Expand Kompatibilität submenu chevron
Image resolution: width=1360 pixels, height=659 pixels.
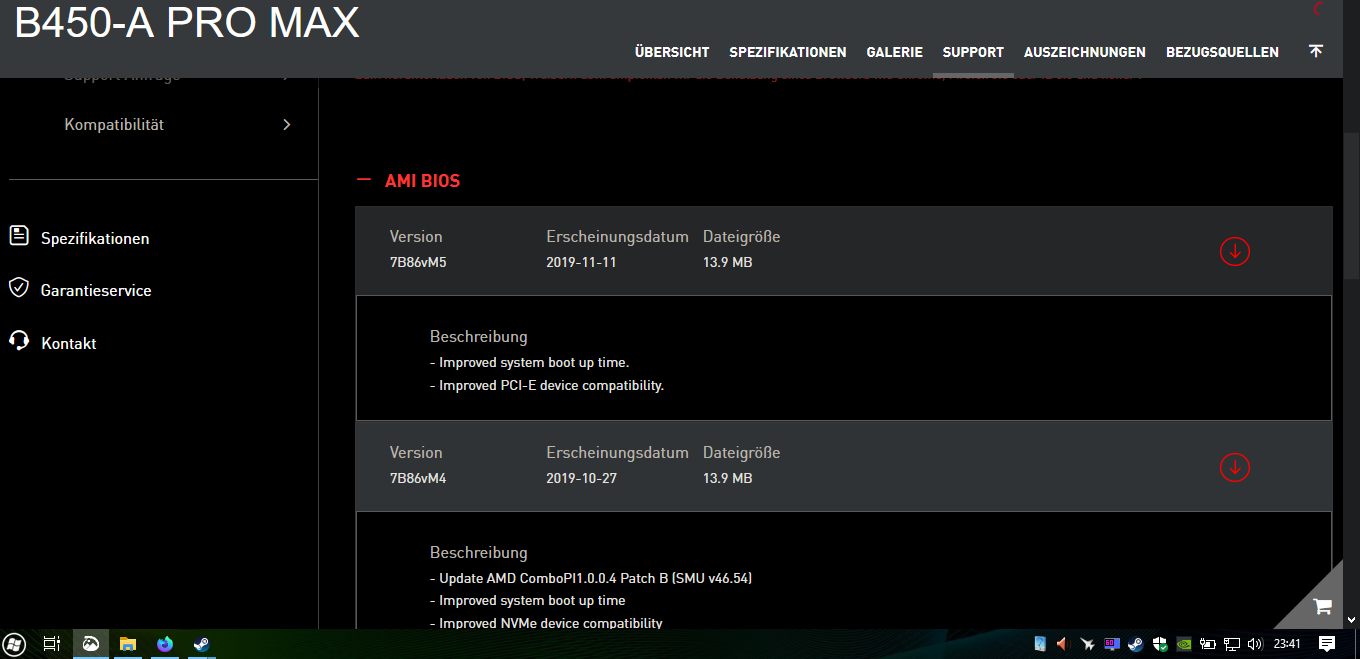coord(287,125)
